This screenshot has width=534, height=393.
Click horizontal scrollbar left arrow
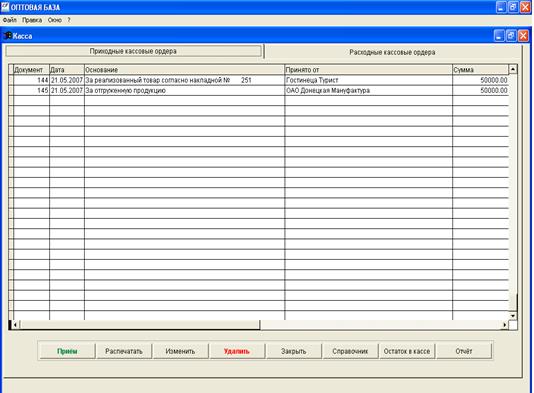(x=15, y=325)
